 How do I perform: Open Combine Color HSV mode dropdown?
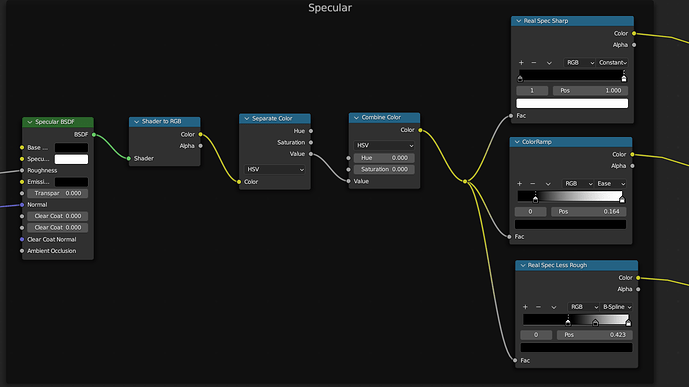coord(384,145)
